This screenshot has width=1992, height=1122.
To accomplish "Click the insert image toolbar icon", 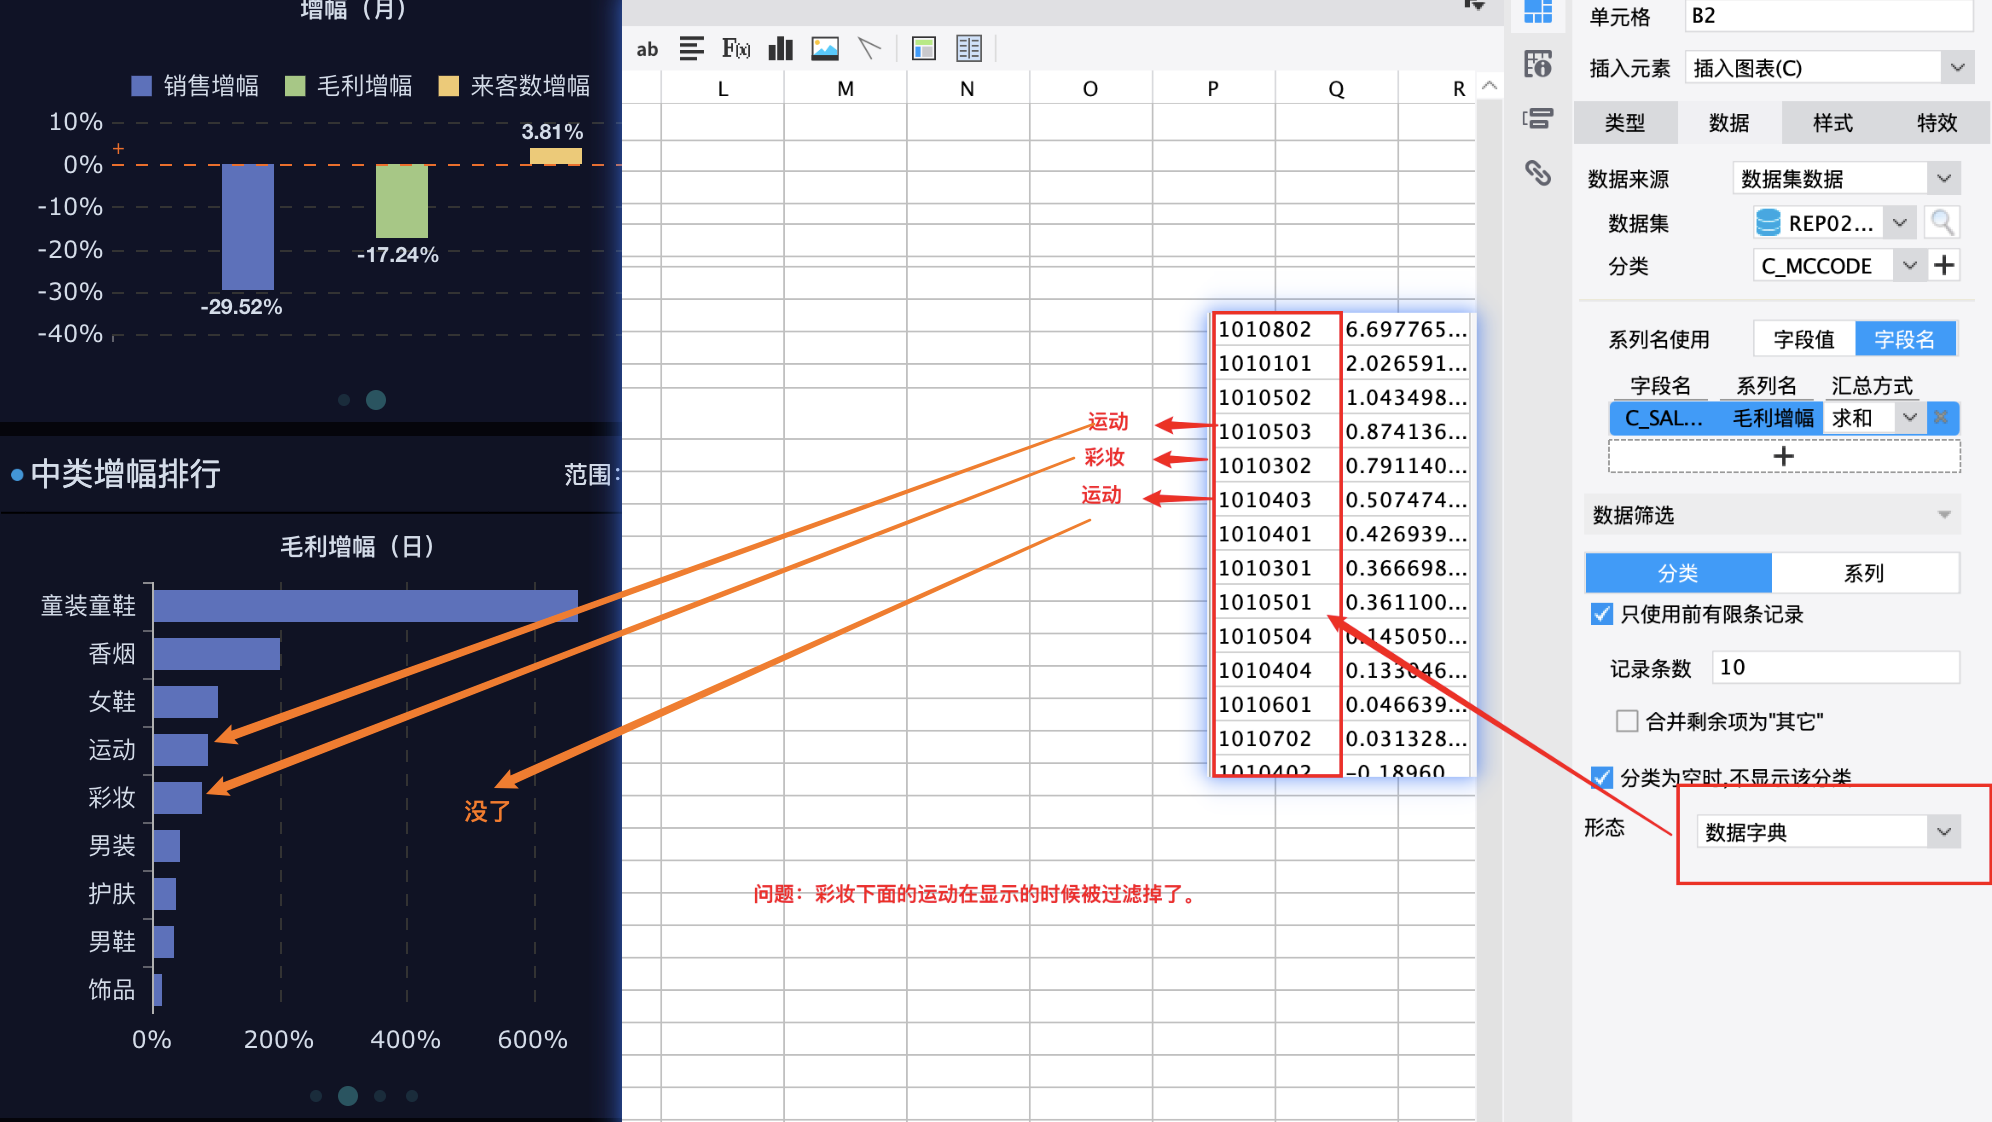I will pyautogui.click(x=825, y=49).
